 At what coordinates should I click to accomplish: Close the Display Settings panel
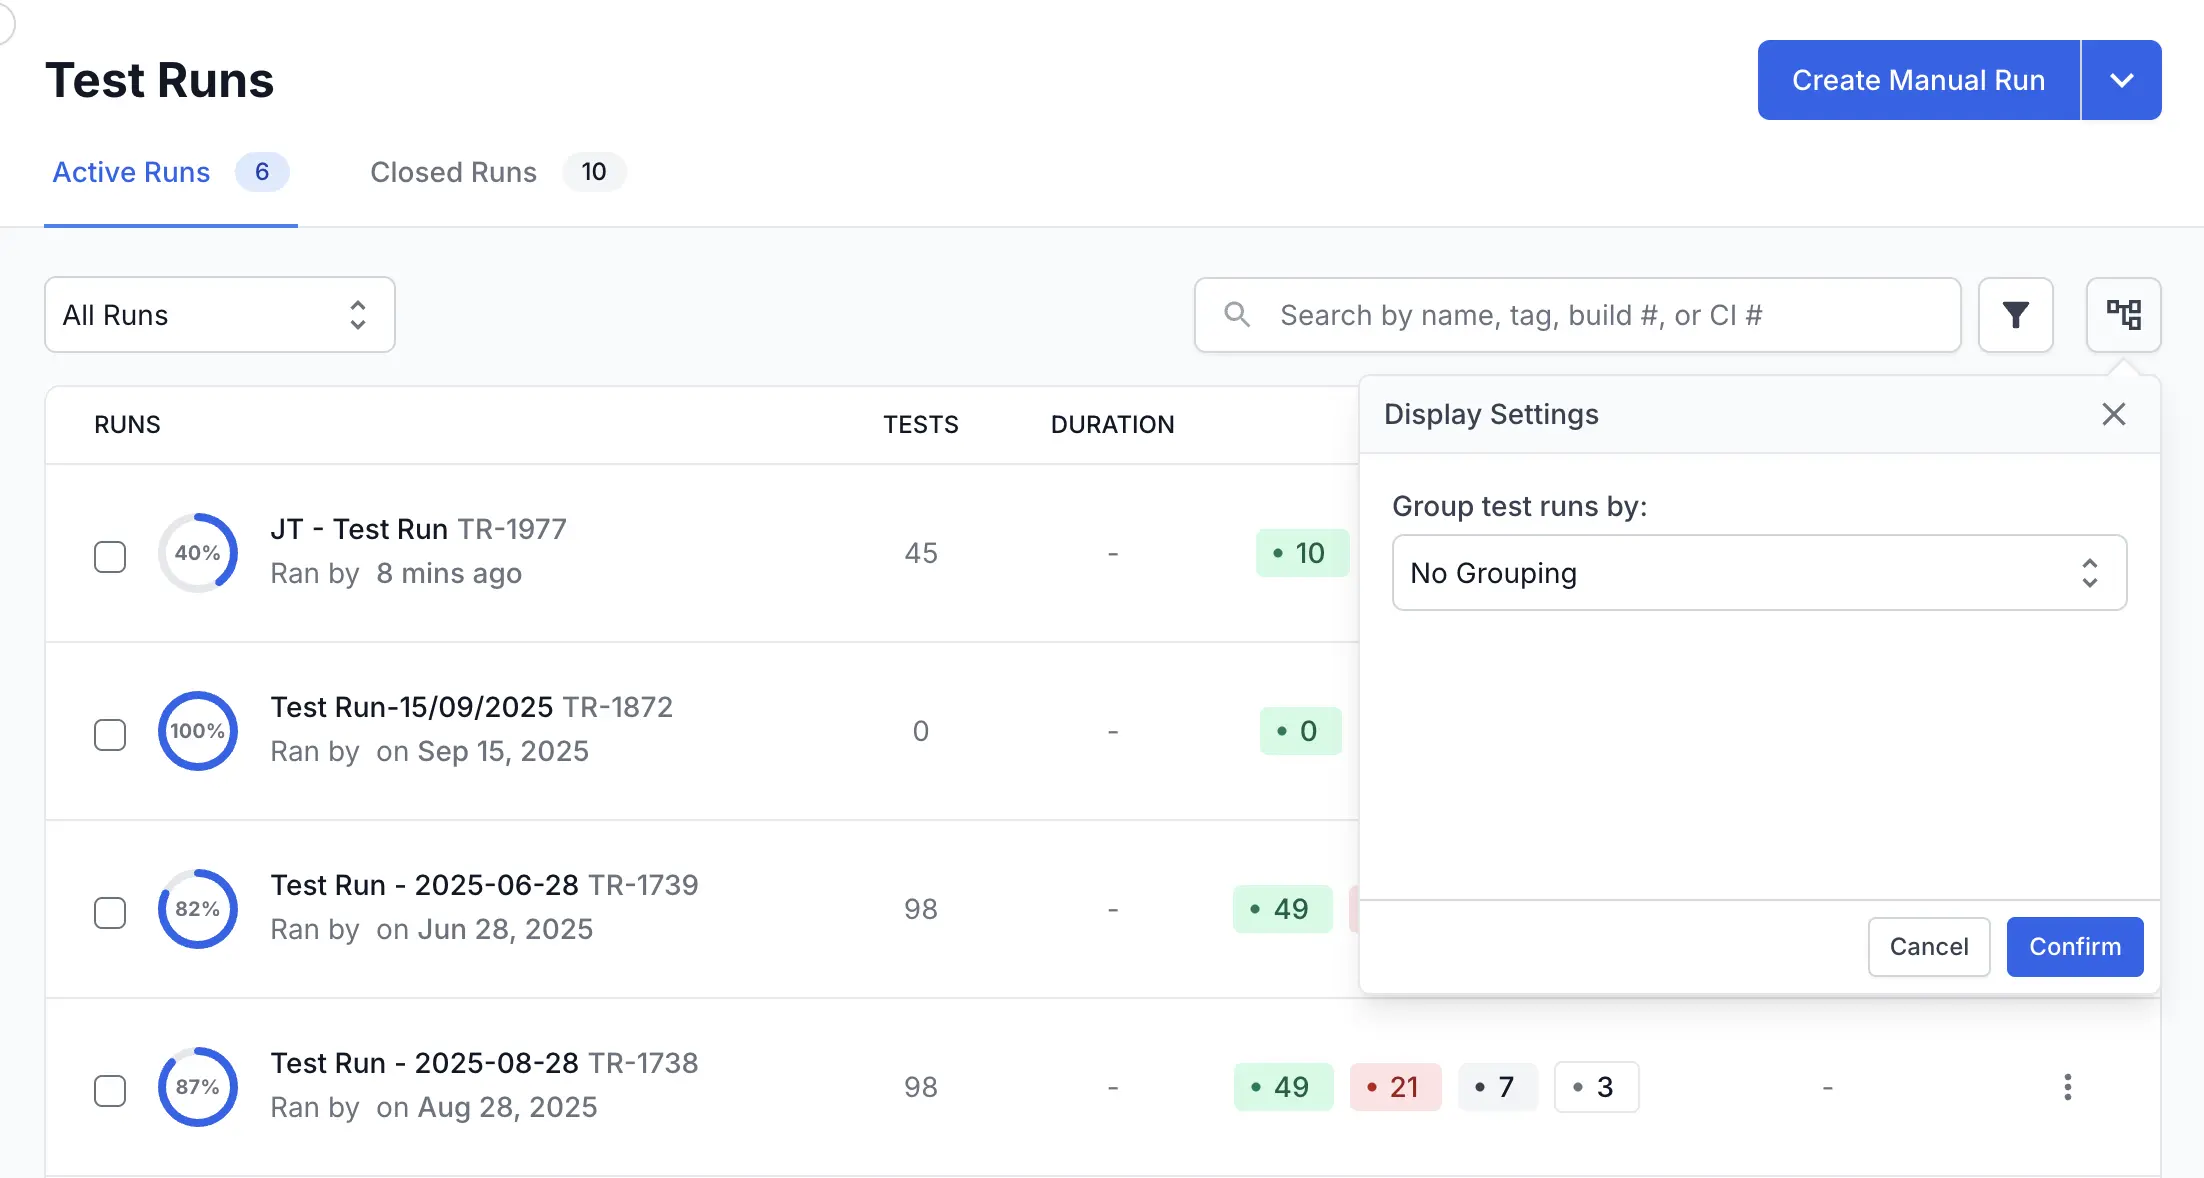[2113, 414]
